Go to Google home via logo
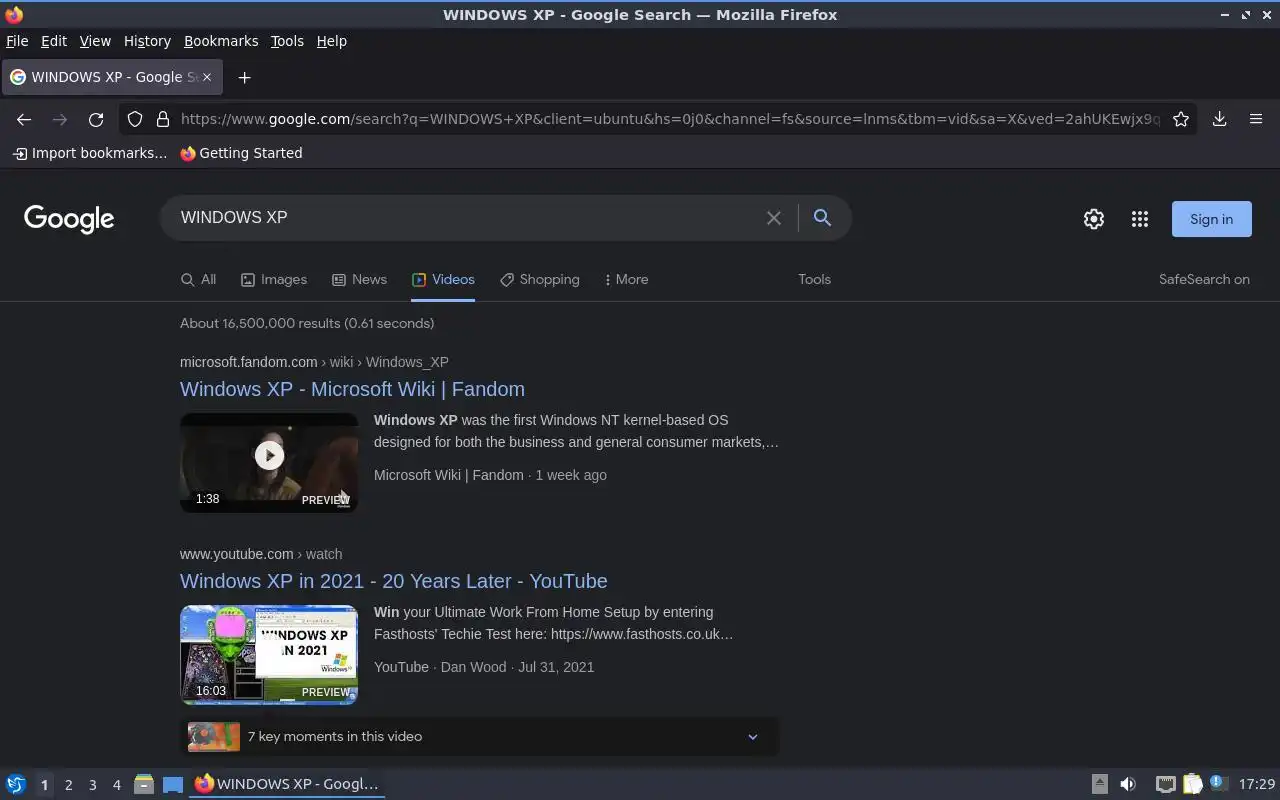The width and height of the screenshot is (1280, 800). point(69,219)
